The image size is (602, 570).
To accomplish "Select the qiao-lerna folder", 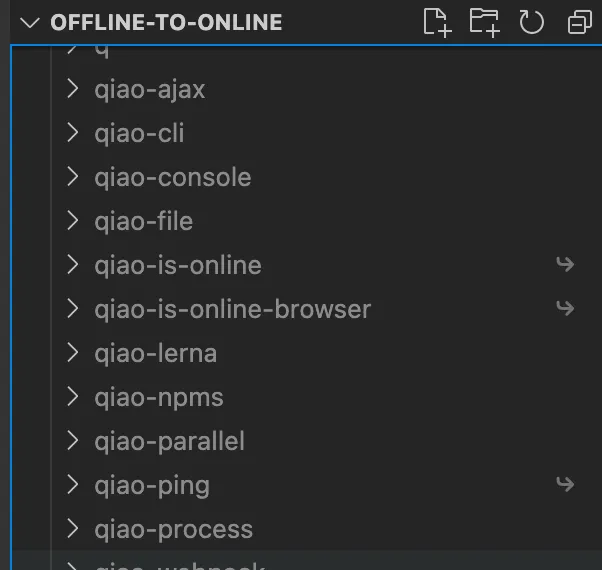I will click(x=155, y=353).
